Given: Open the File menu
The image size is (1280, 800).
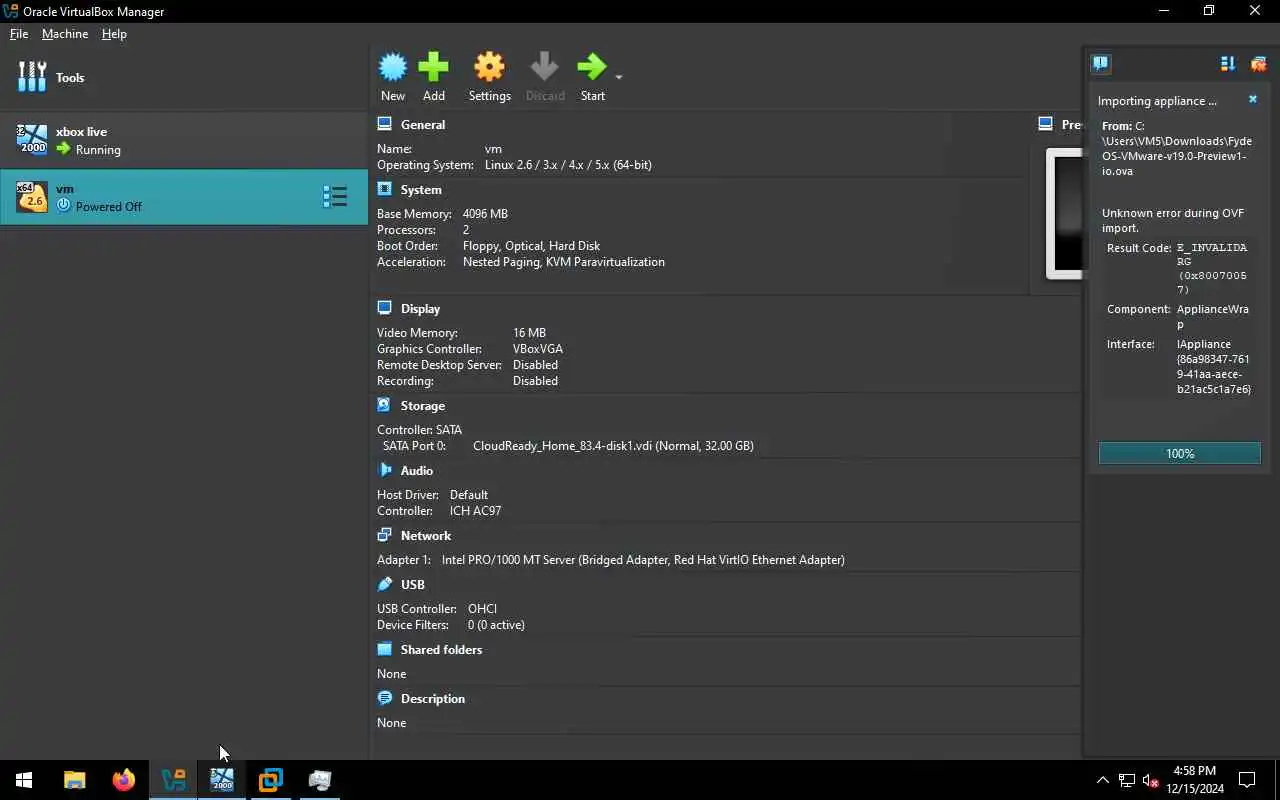Looking at the screenshot, I should click(19, 34).
